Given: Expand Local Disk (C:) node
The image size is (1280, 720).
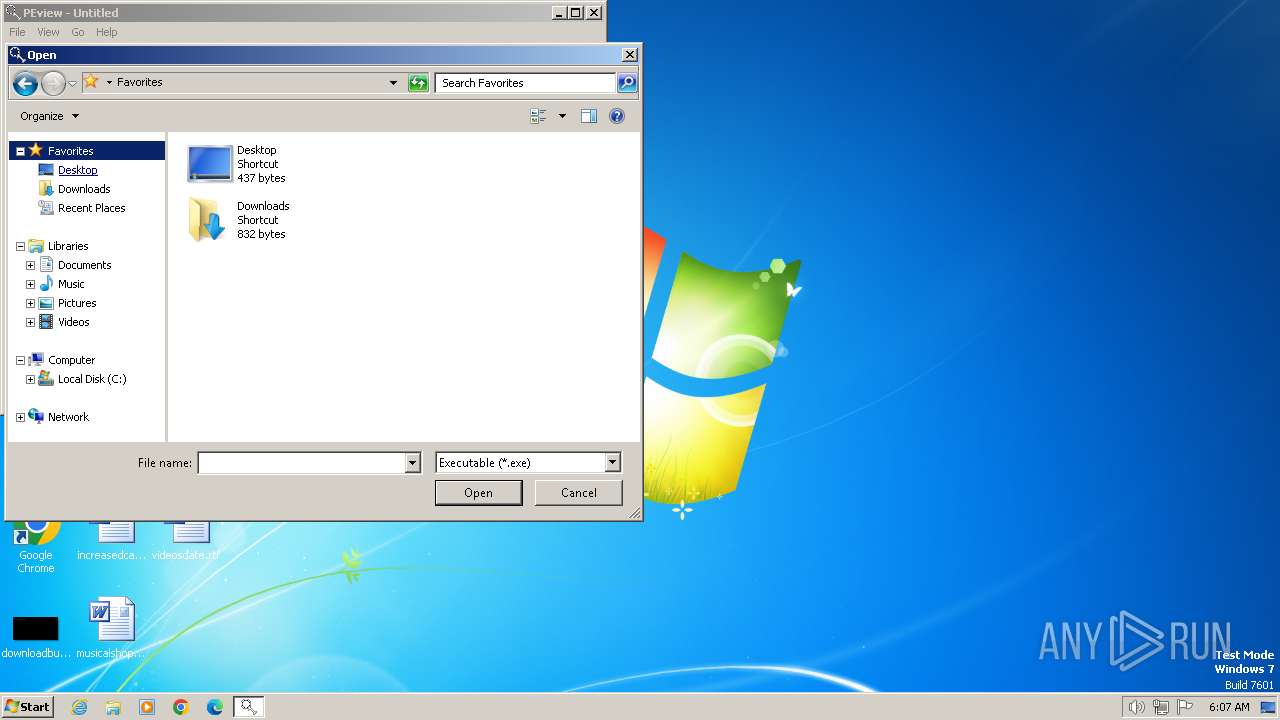Looking at the screenshot, I should click(x=30, y=379).
